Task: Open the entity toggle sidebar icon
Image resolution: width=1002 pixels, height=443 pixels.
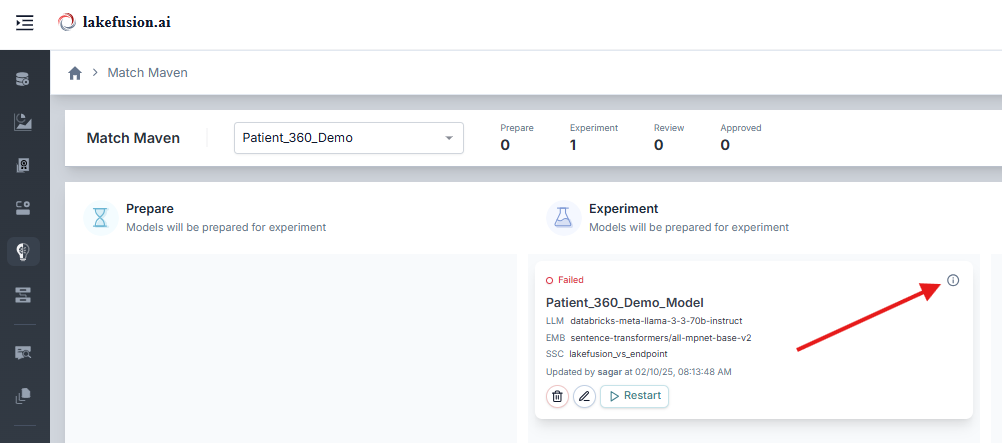Action: [23, 208]
